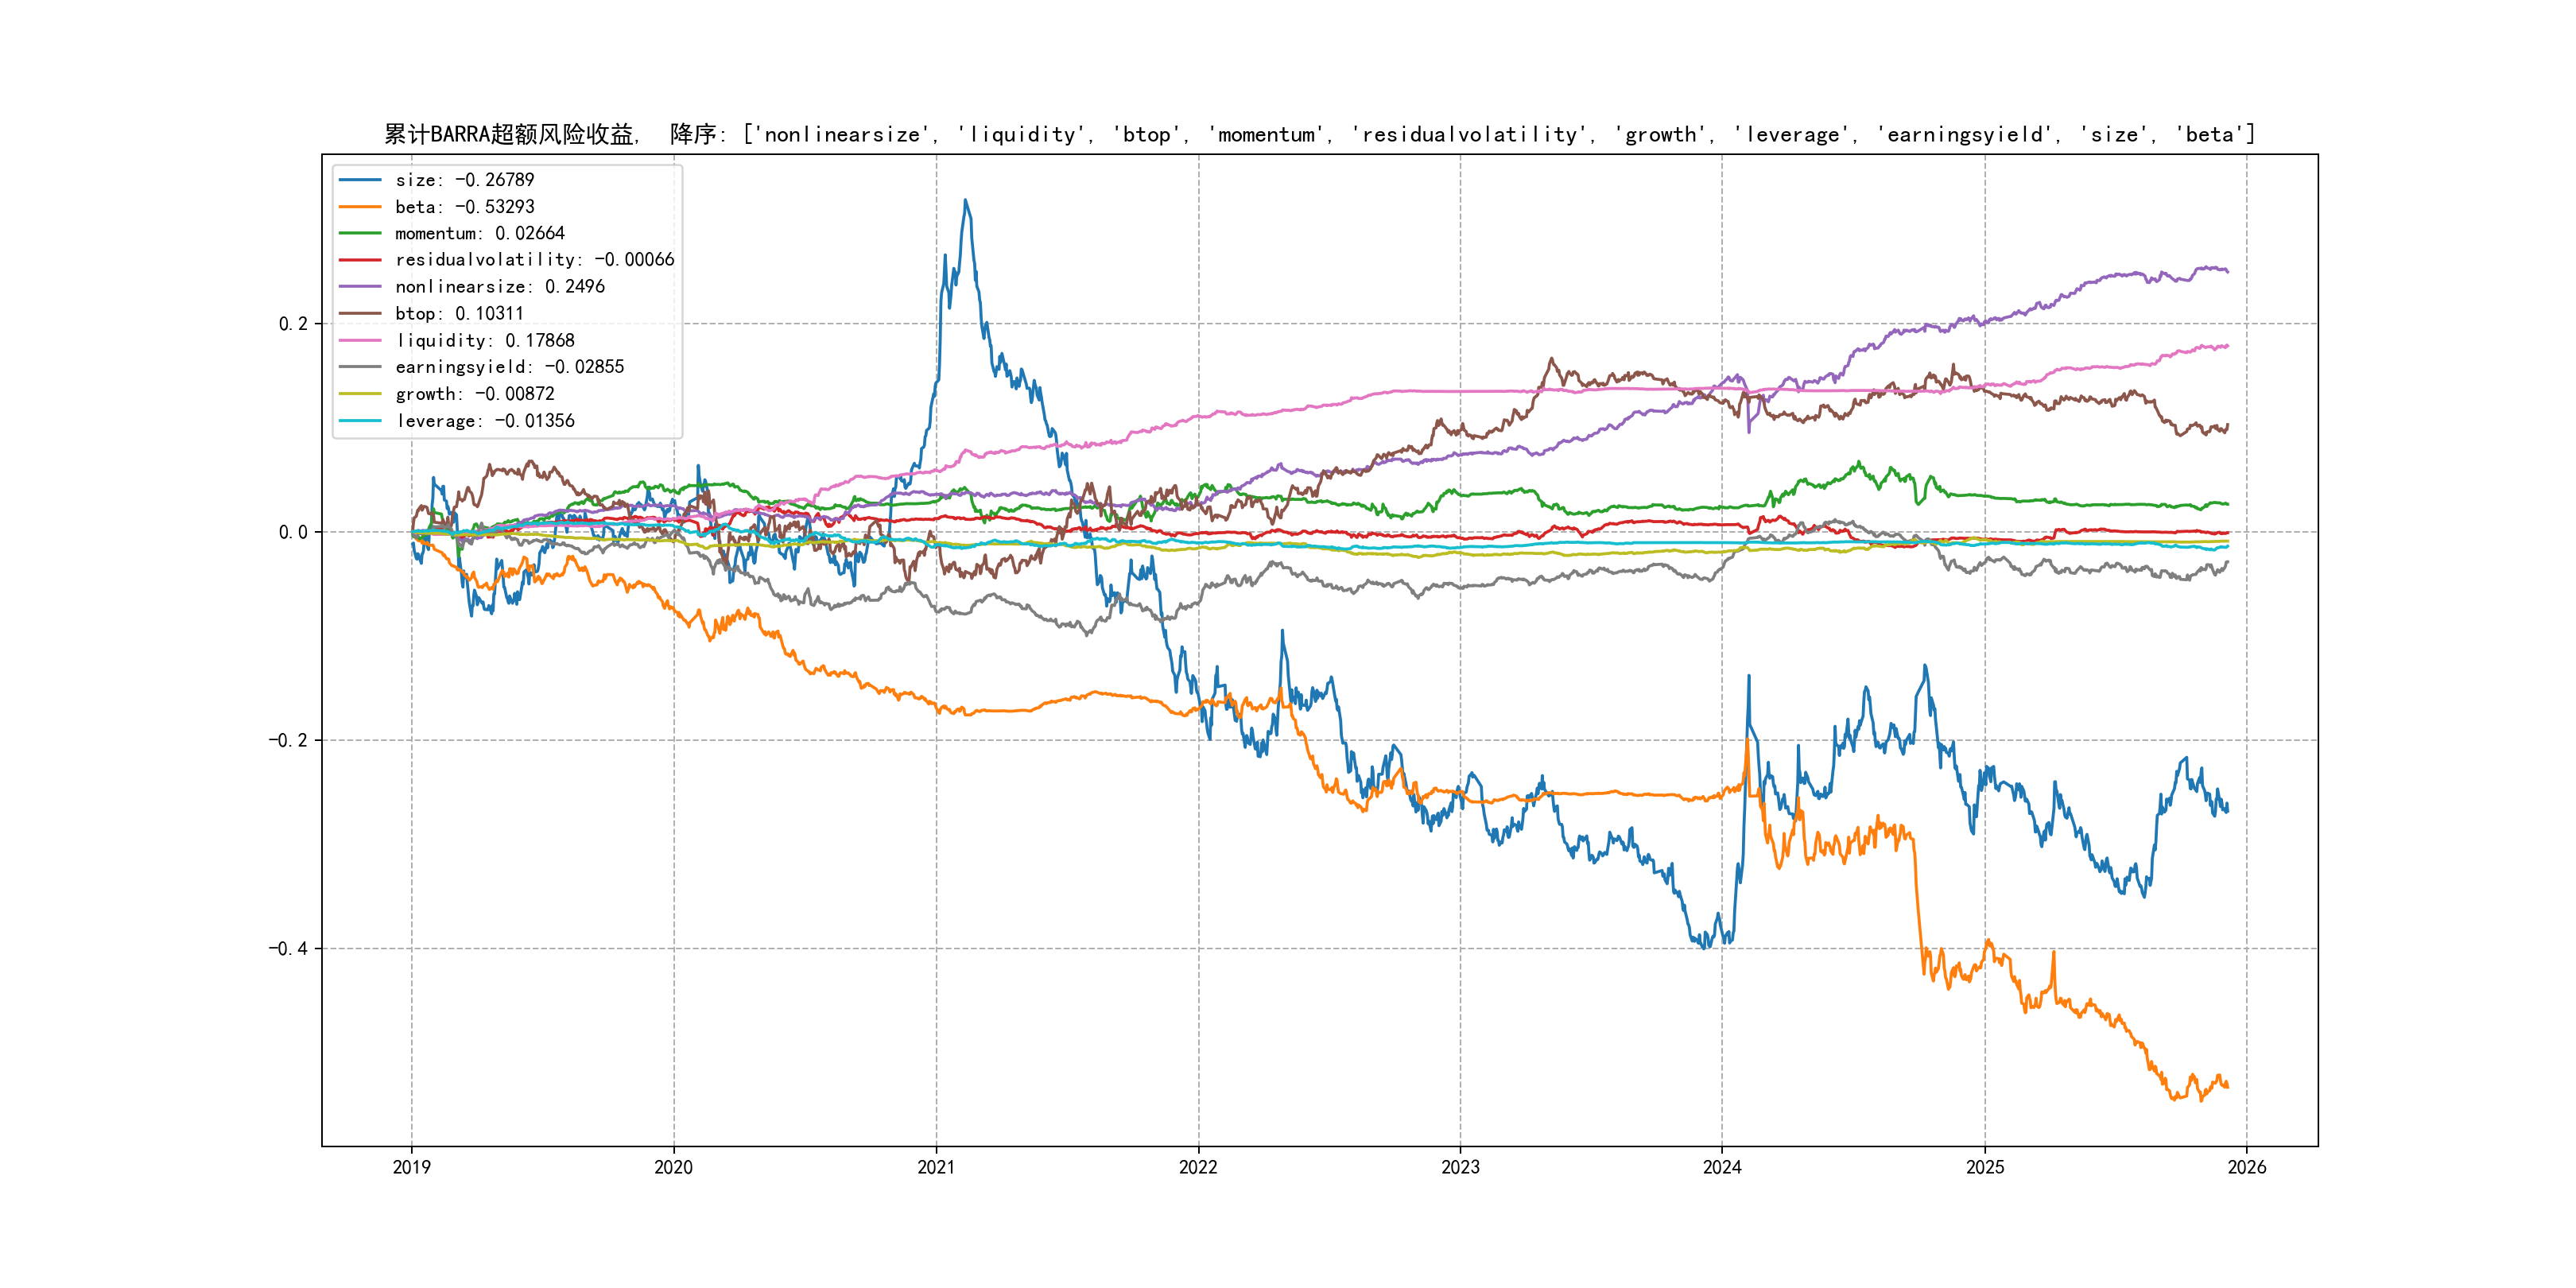This screenshot has width=2576, height=1288.
Task: Click the -0.4 y-axis tick label
Action: tap(288, 949)
